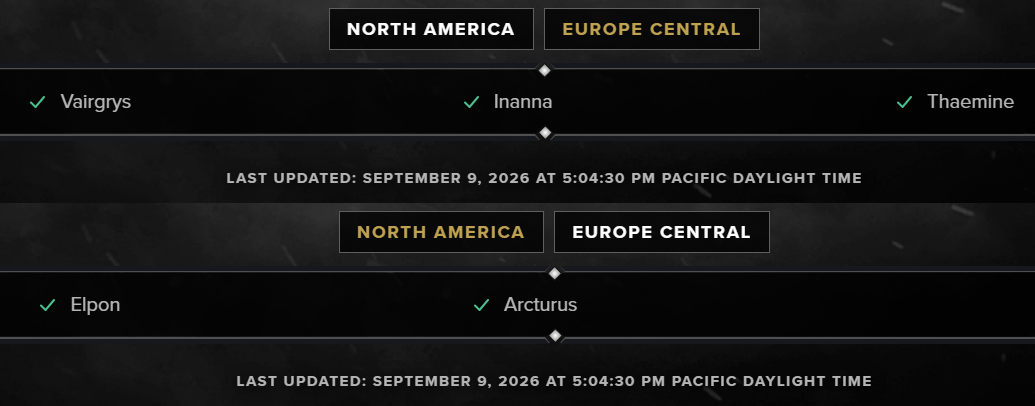Click the green checkmark beside Thaemine
Screen dimensions: 1035x406
(x=904, y=102)
